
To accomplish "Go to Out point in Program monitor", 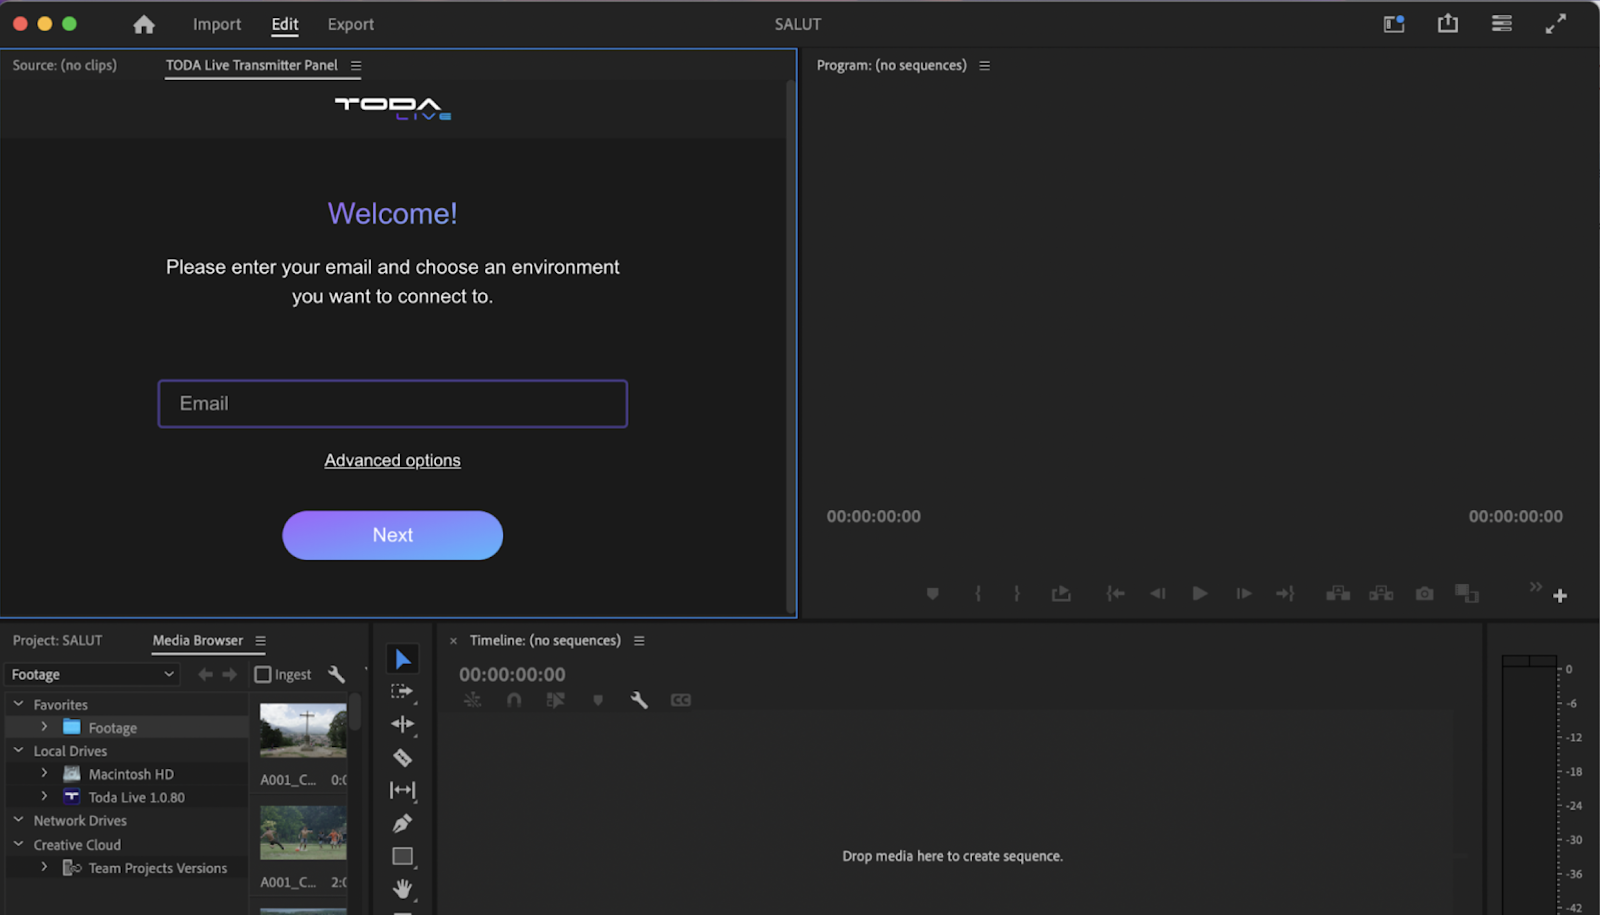I will [x=1285, y=594].
